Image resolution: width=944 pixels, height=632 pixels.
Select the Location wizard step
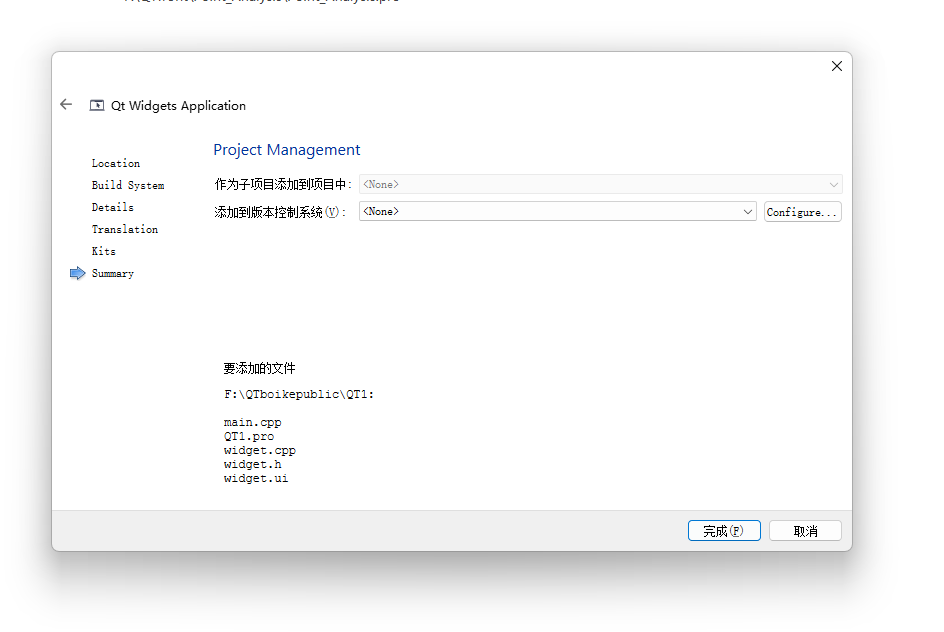pos(116,163)
